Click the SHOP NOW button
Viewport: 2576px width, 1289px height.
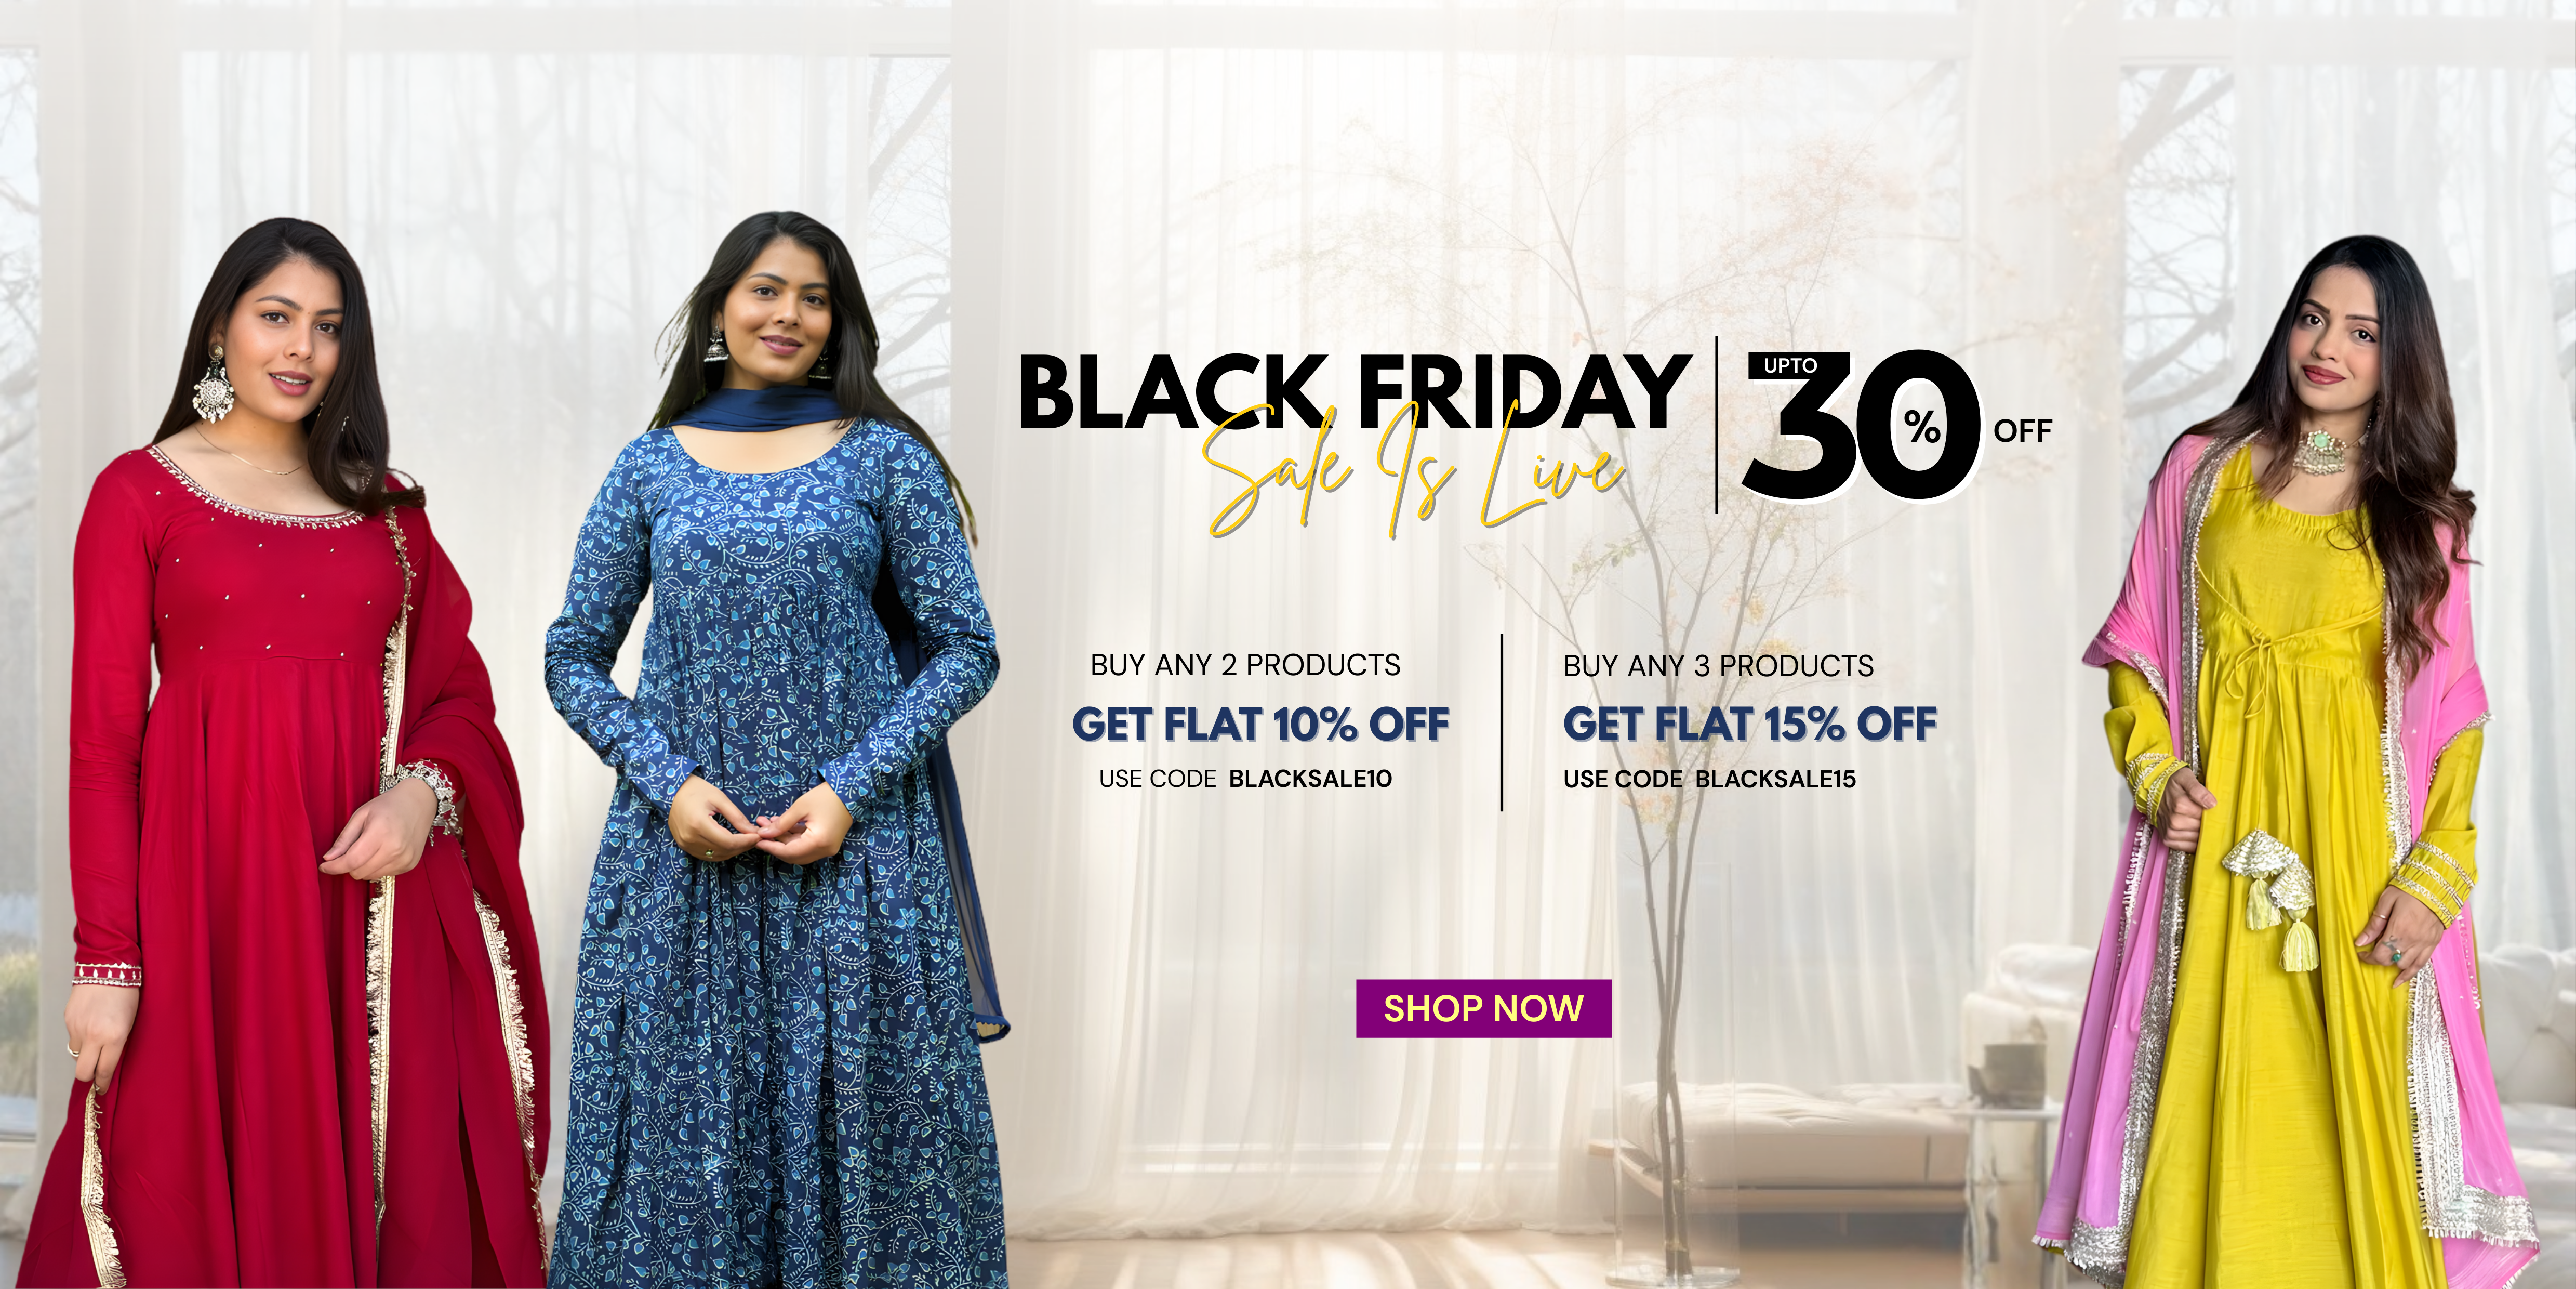1483,1008
